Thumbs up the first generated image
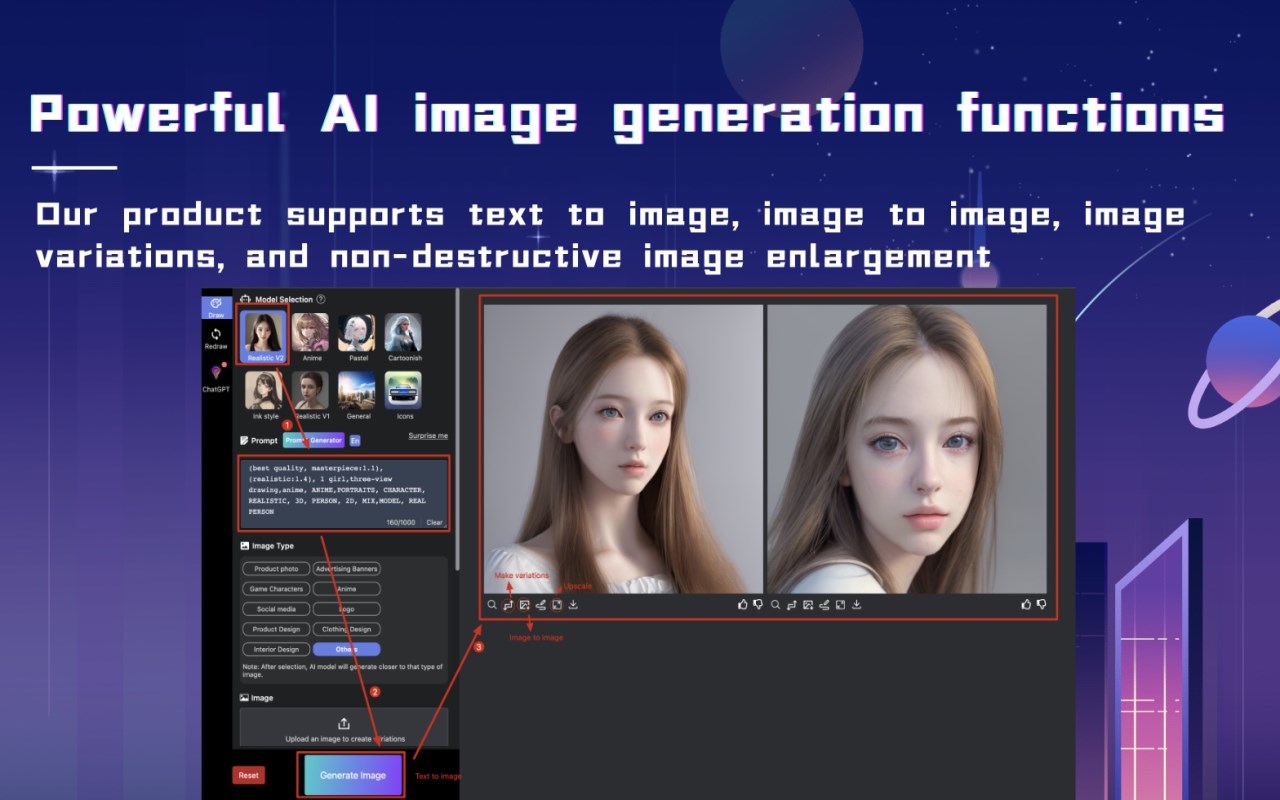This screenshot has height=800, width=1280. point(742,605)
